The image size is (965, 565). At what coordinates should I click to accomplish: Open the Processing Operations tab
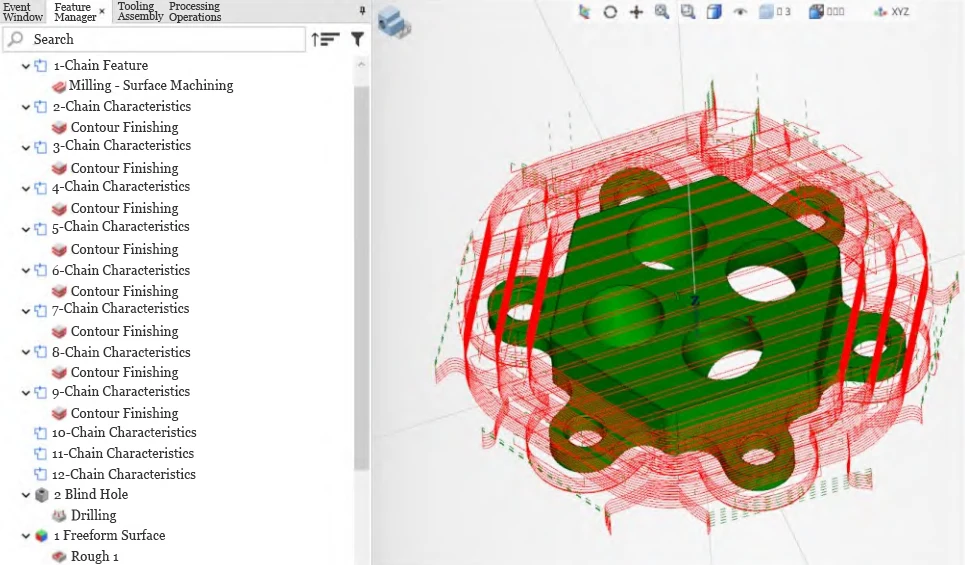click(194, 11)
